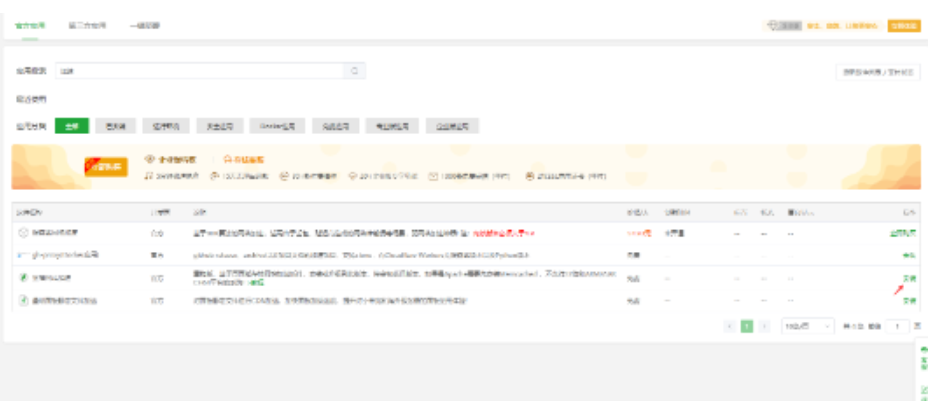The image size is (943, 410).
Task: Open the 10条/页 page size dropdown
Action: pos(808,326)
